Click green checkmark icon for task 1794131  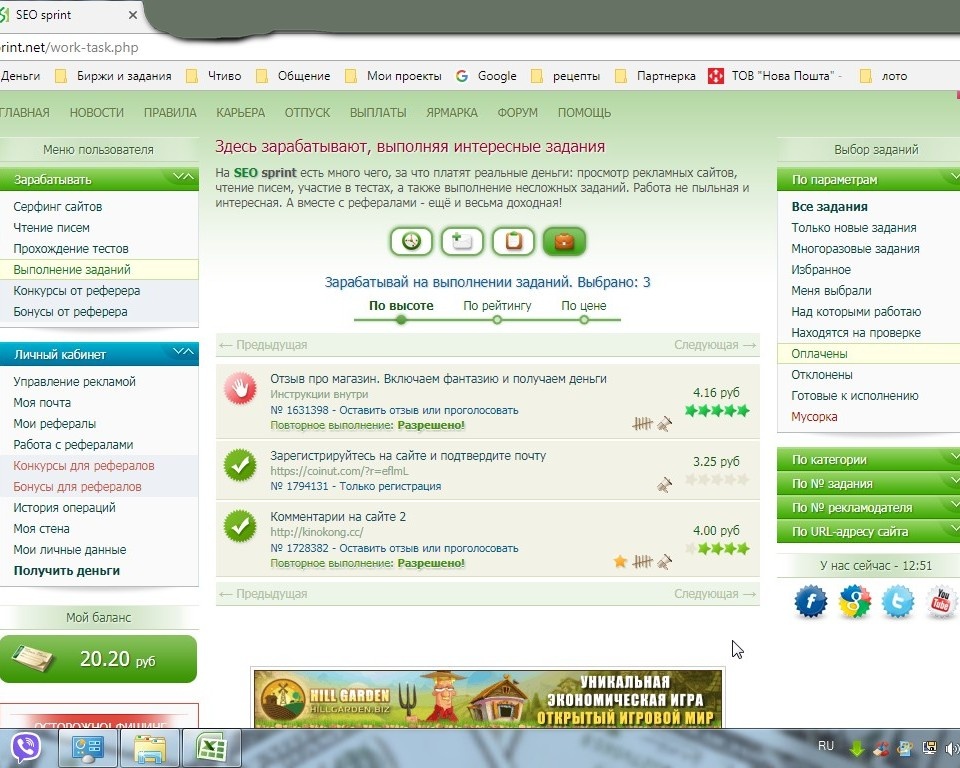click(241, 465)
